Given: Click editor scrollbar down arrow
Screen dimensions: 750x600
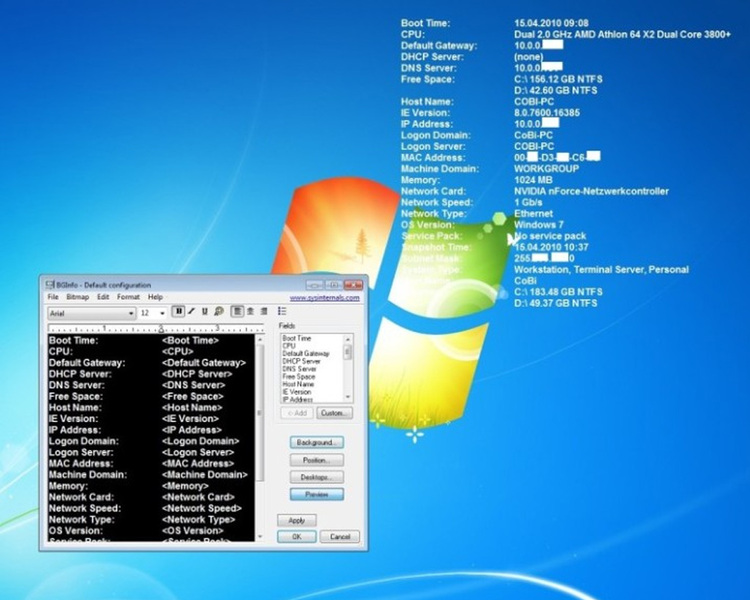Looking at the screenshot, I should point(260,537).
